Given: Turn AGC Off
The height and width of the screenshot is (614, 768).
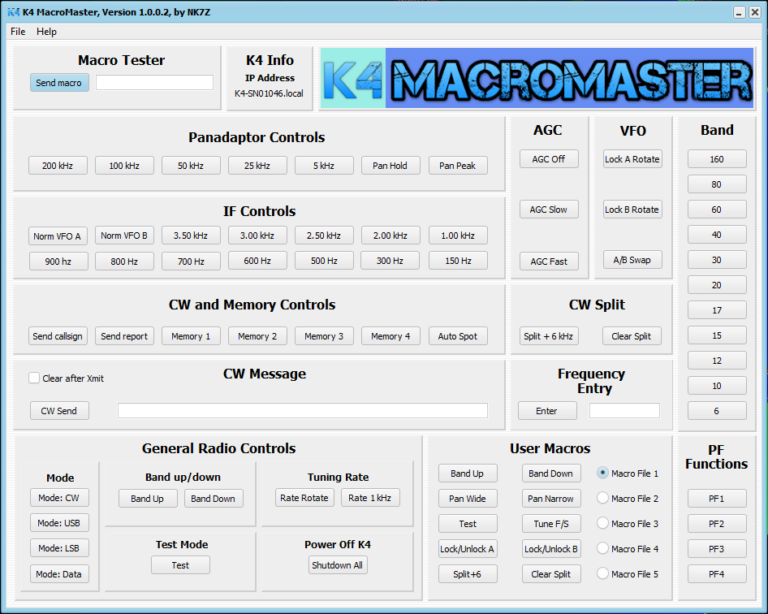Looking at the screenshot, I should coord(549,159).
